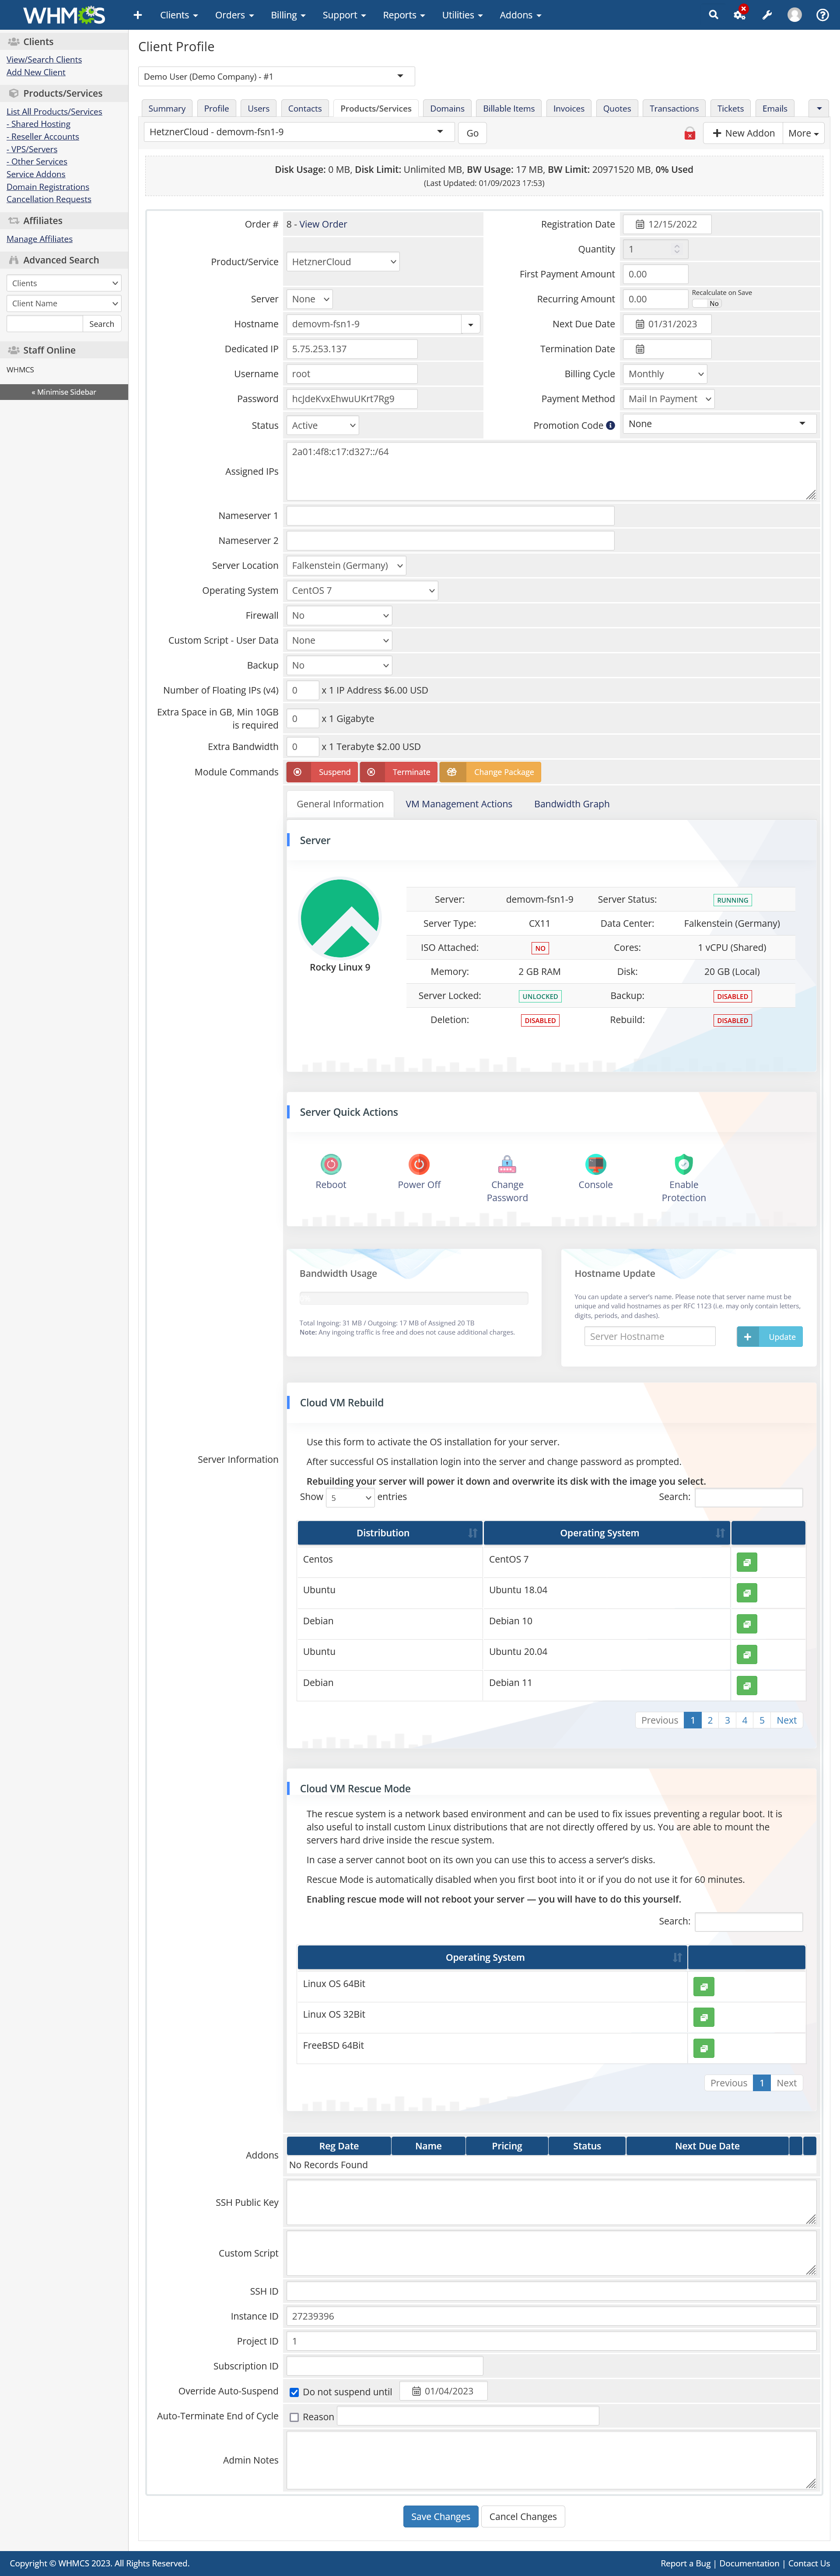Viewport: 840px width, 2576px height.
Task: Open the wrench configuration icon
Action: 767,15
